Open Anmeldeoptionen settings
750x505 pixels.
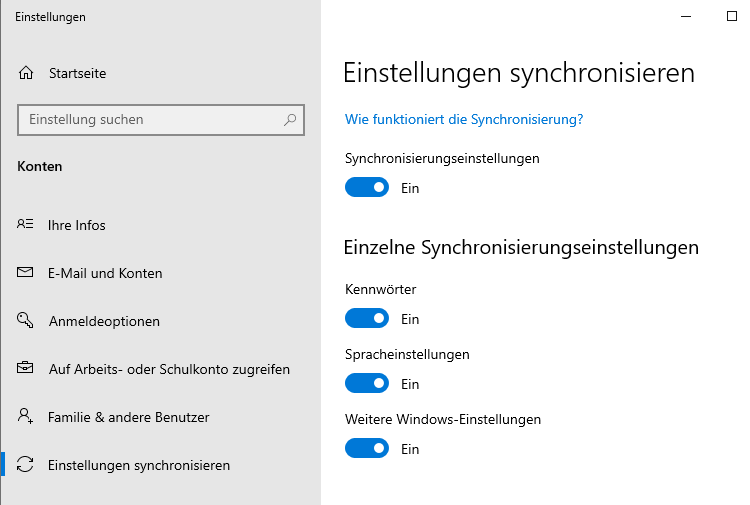[104, 321]
